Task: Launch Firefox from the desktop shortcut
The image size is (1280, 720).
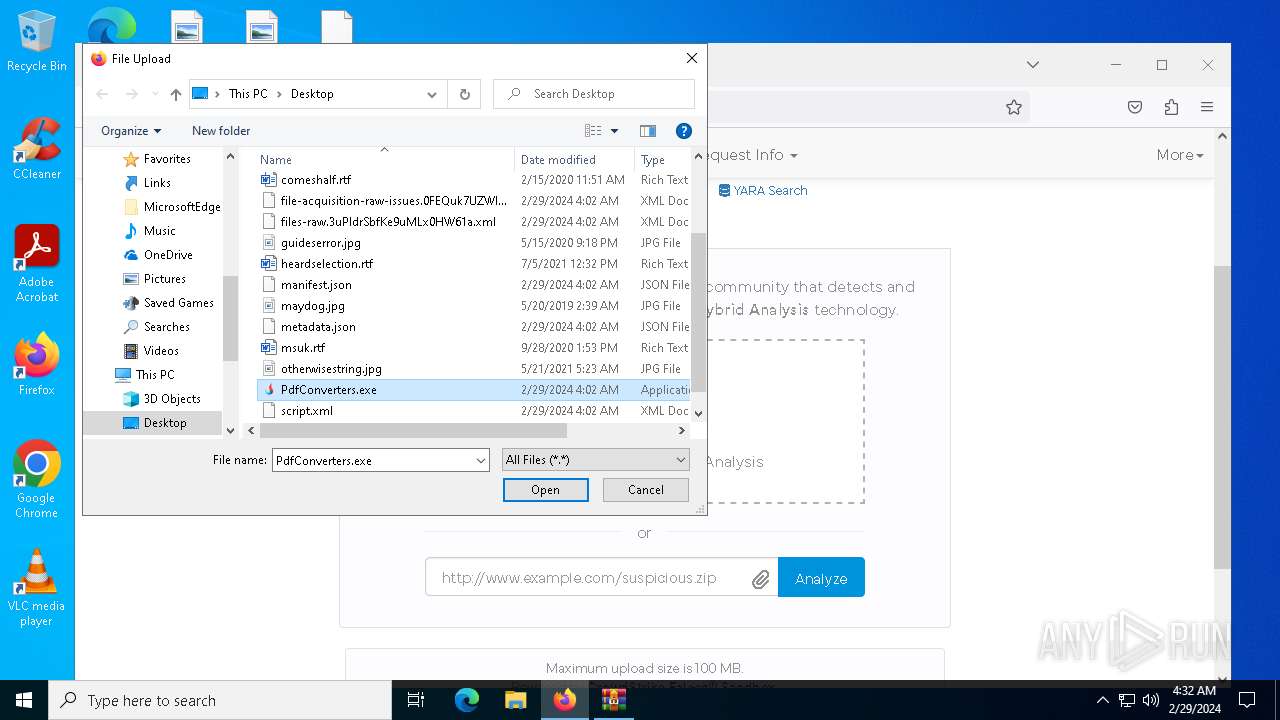Action: tap(36, 364)
